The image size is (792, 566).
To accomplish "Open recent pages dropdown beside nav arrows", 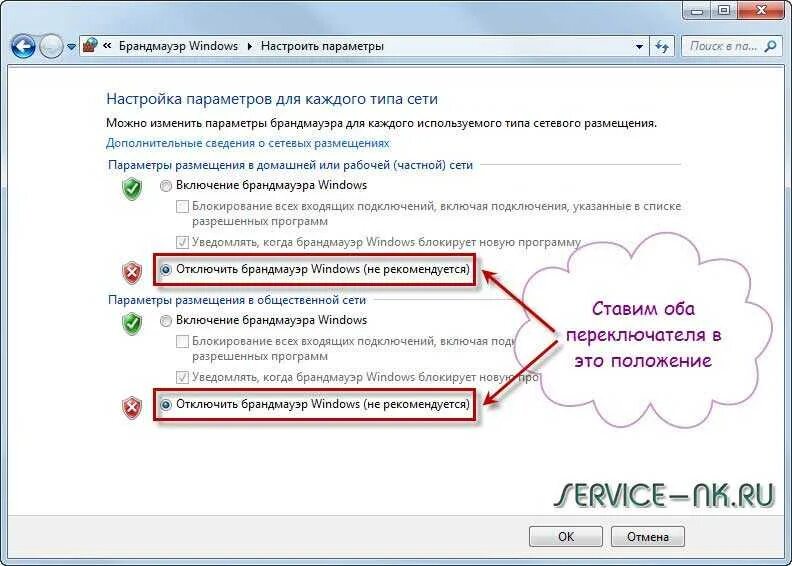I will 71,47.
